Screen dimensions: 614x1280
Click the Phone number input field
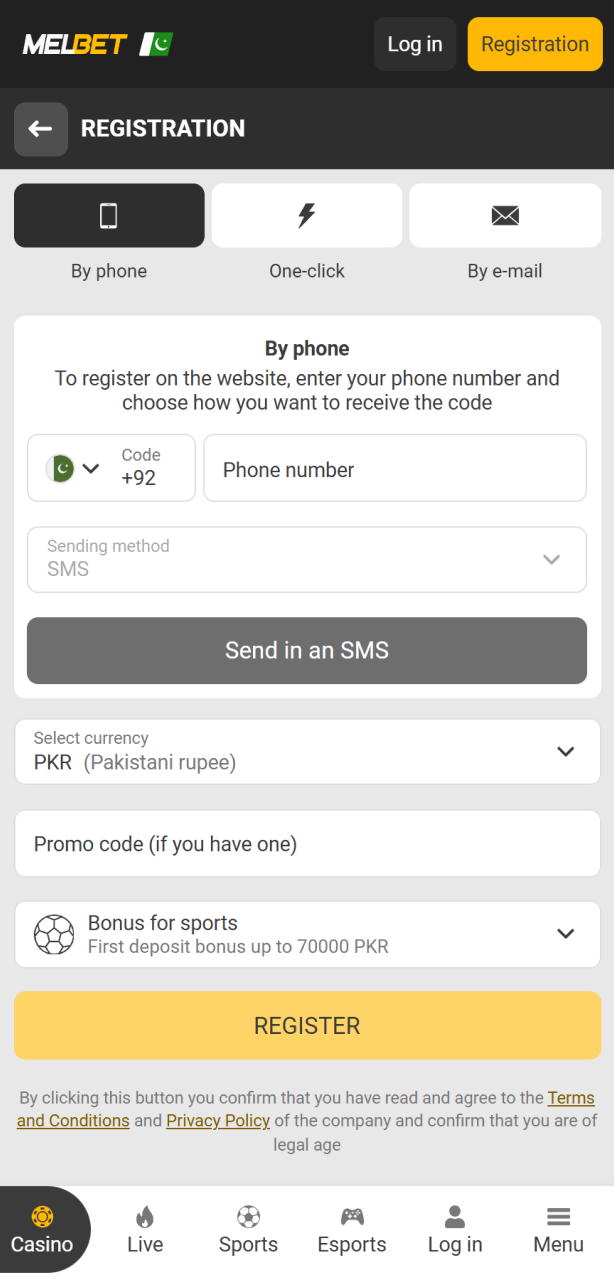(x=395, y=467)
